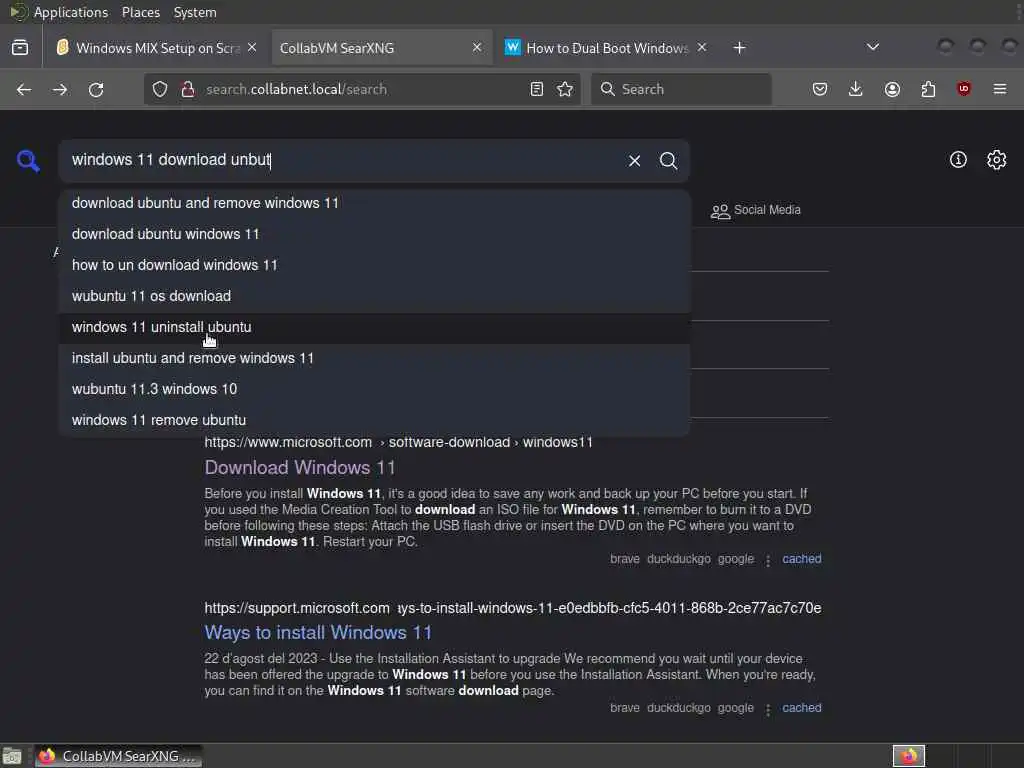Open cached copy of Ways to install result
This screenshot has width=1024, height=768.
[x=802, y=708]
